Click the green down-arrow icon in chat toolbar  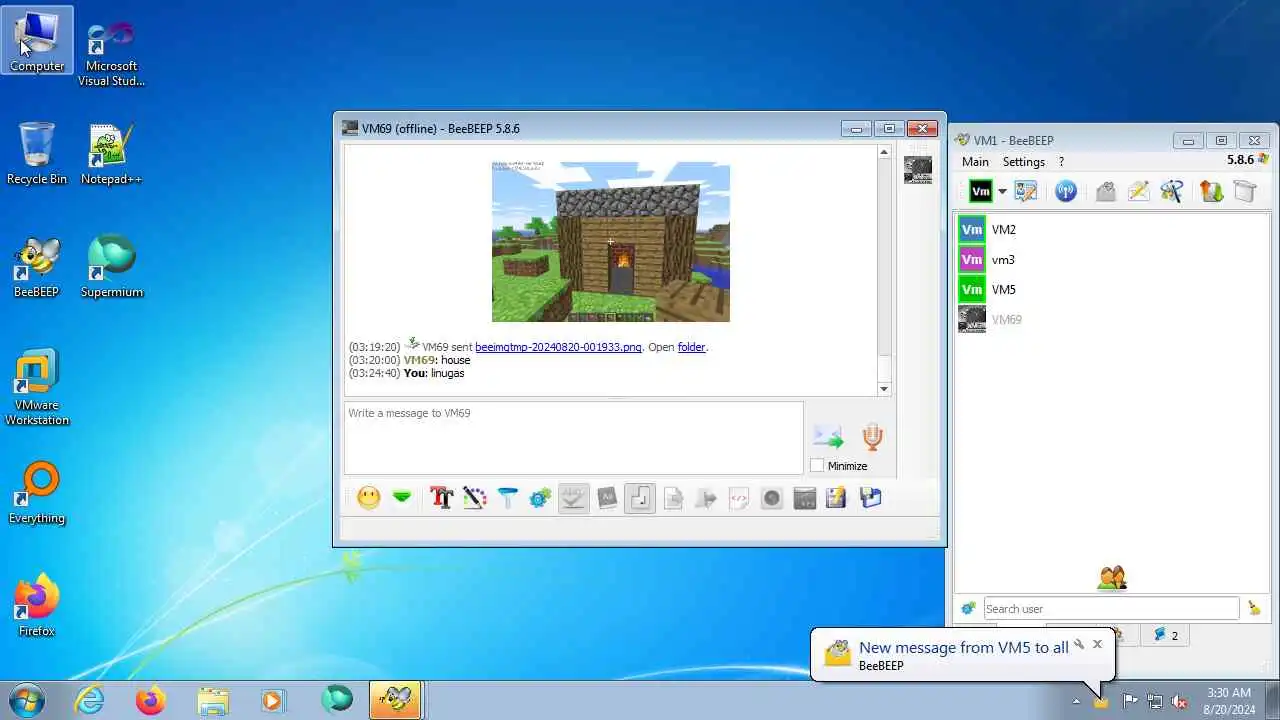402,498
